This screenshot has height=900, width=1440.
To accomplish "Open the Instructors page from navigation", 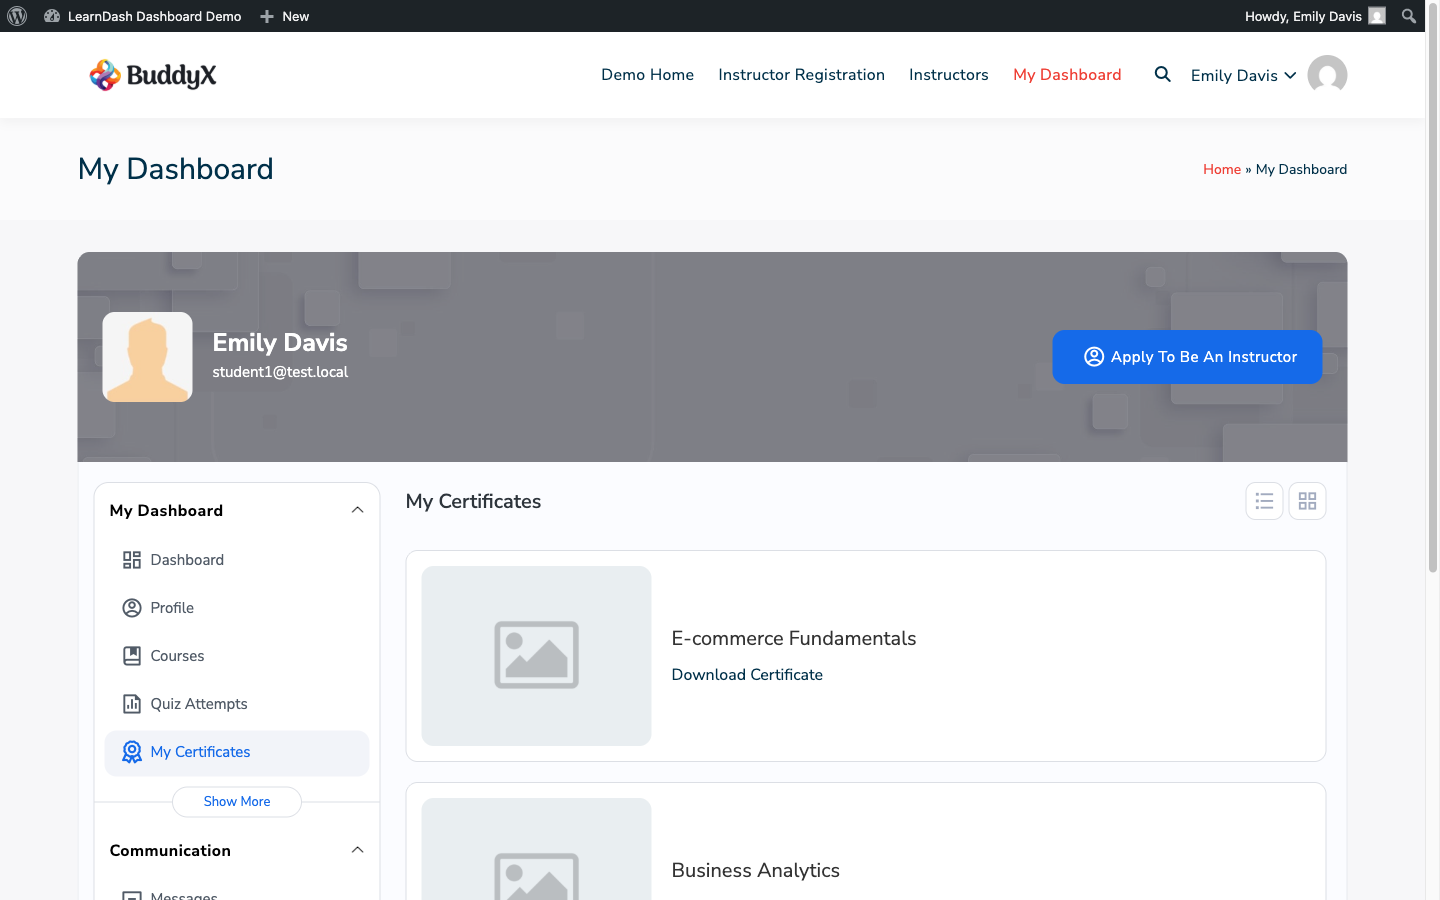I will [x=948, y=74].
